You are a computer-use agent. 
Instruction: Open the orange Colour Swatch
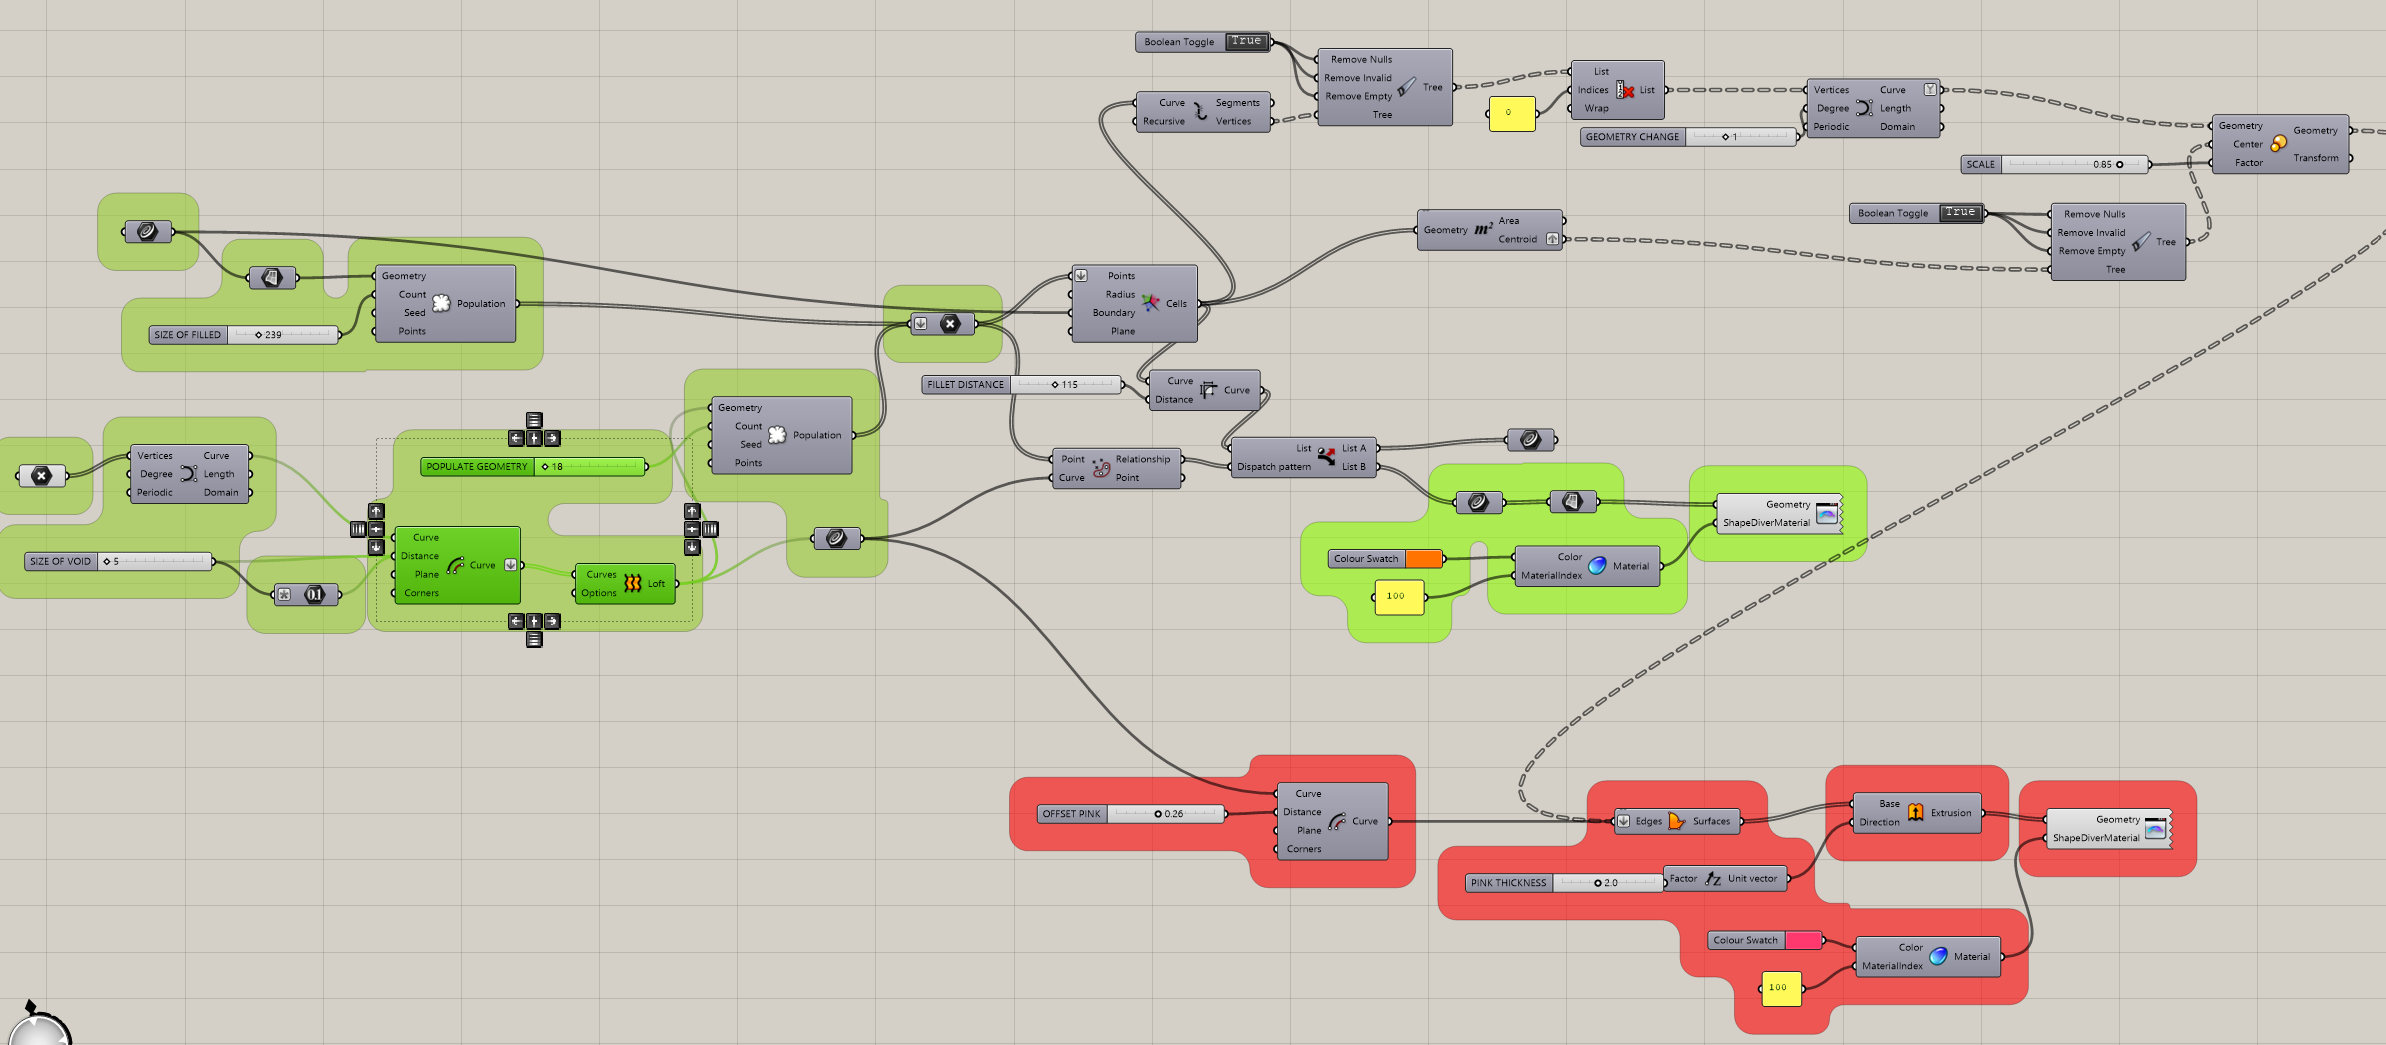pyautogui.click(x=1423, y=559)
